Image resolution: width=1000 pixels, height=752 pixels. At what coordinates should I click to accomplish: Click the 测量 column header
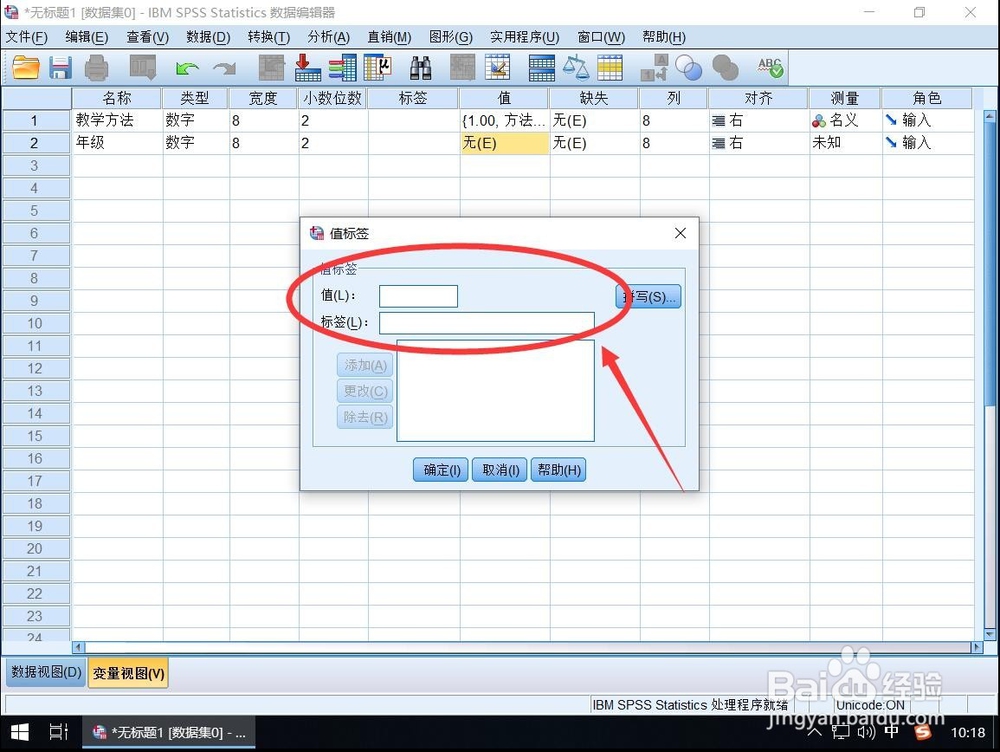pyautogui.click(x=845, y=98)
